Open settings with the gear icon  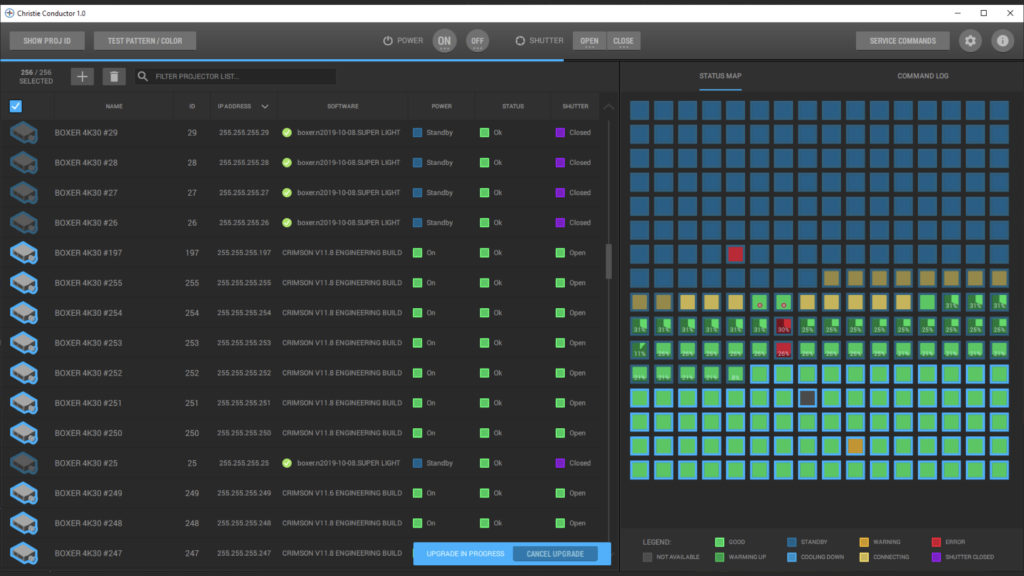[970, 41]
